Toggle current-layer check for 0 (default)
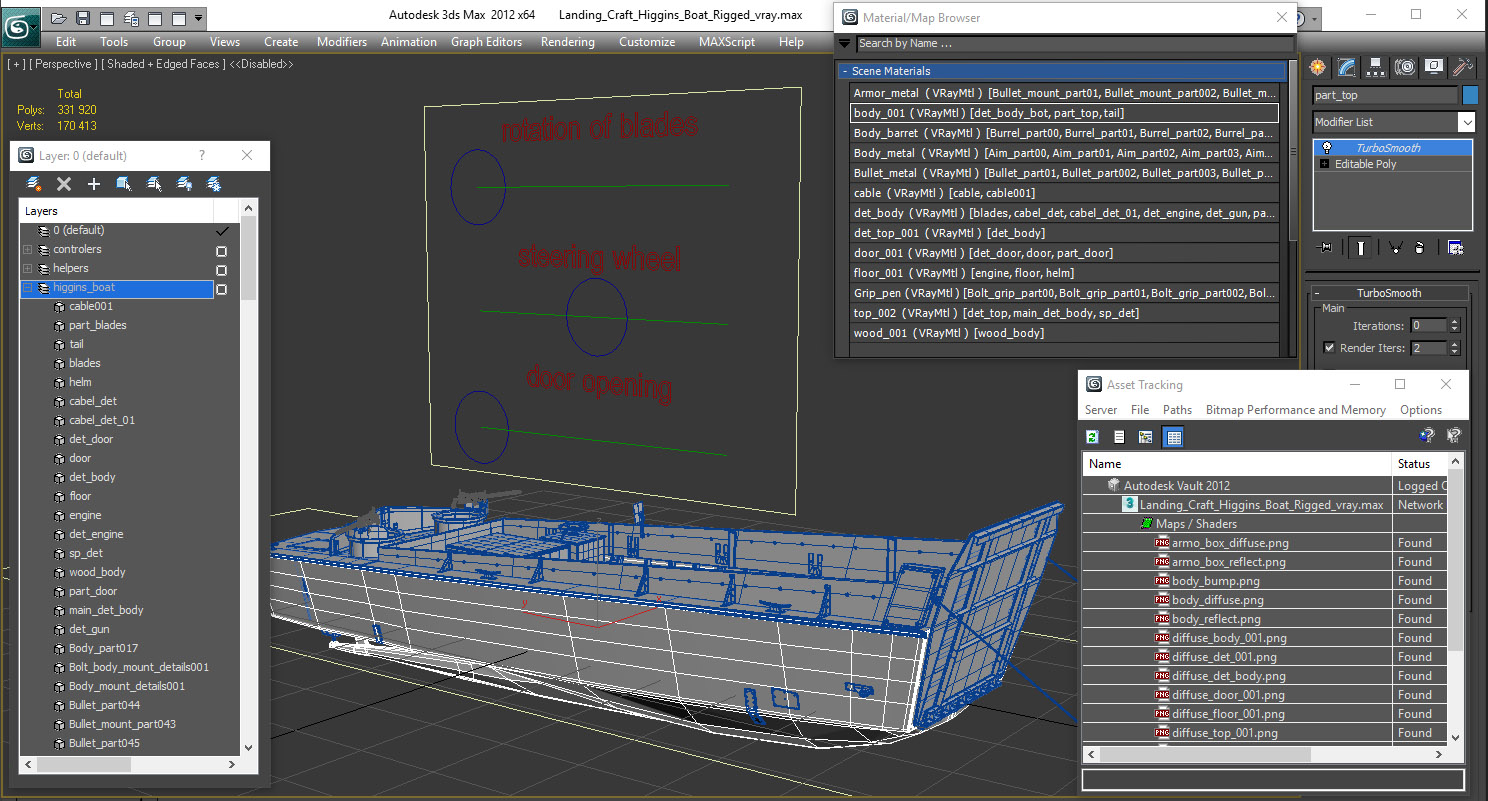 [223, 231]
